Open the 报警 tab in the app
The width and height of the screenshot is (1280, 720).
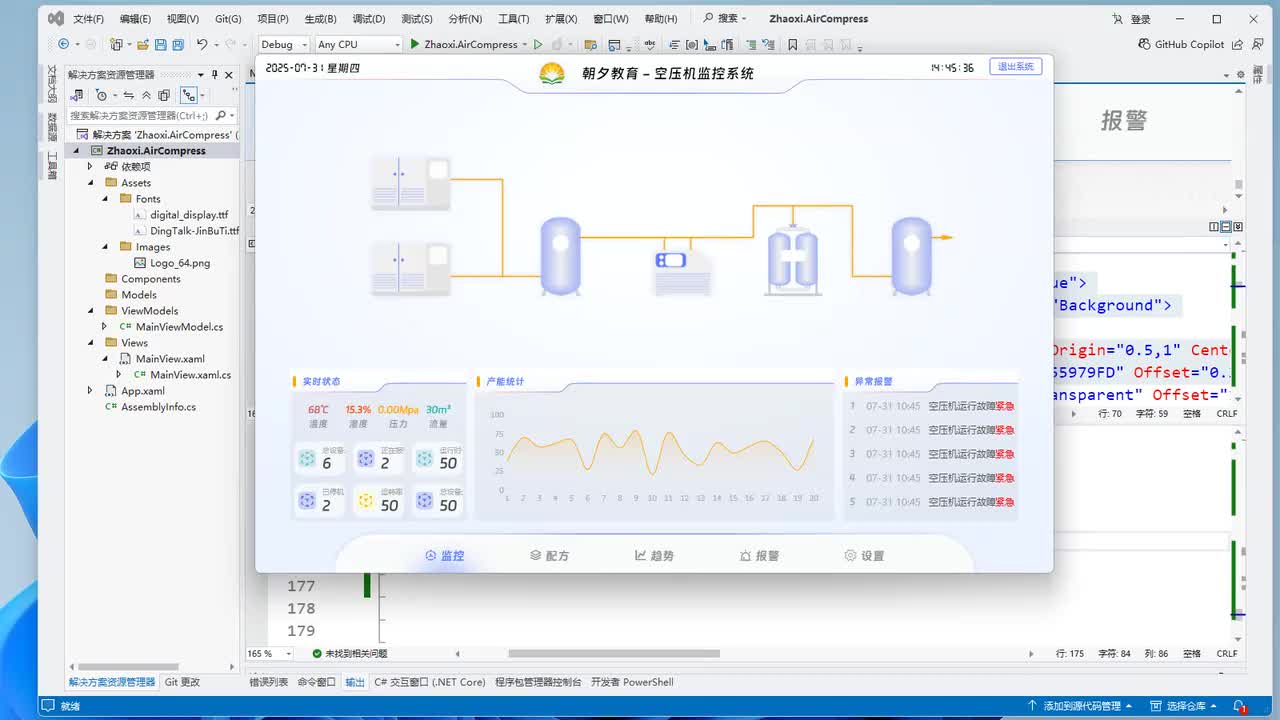click(759, 556)
